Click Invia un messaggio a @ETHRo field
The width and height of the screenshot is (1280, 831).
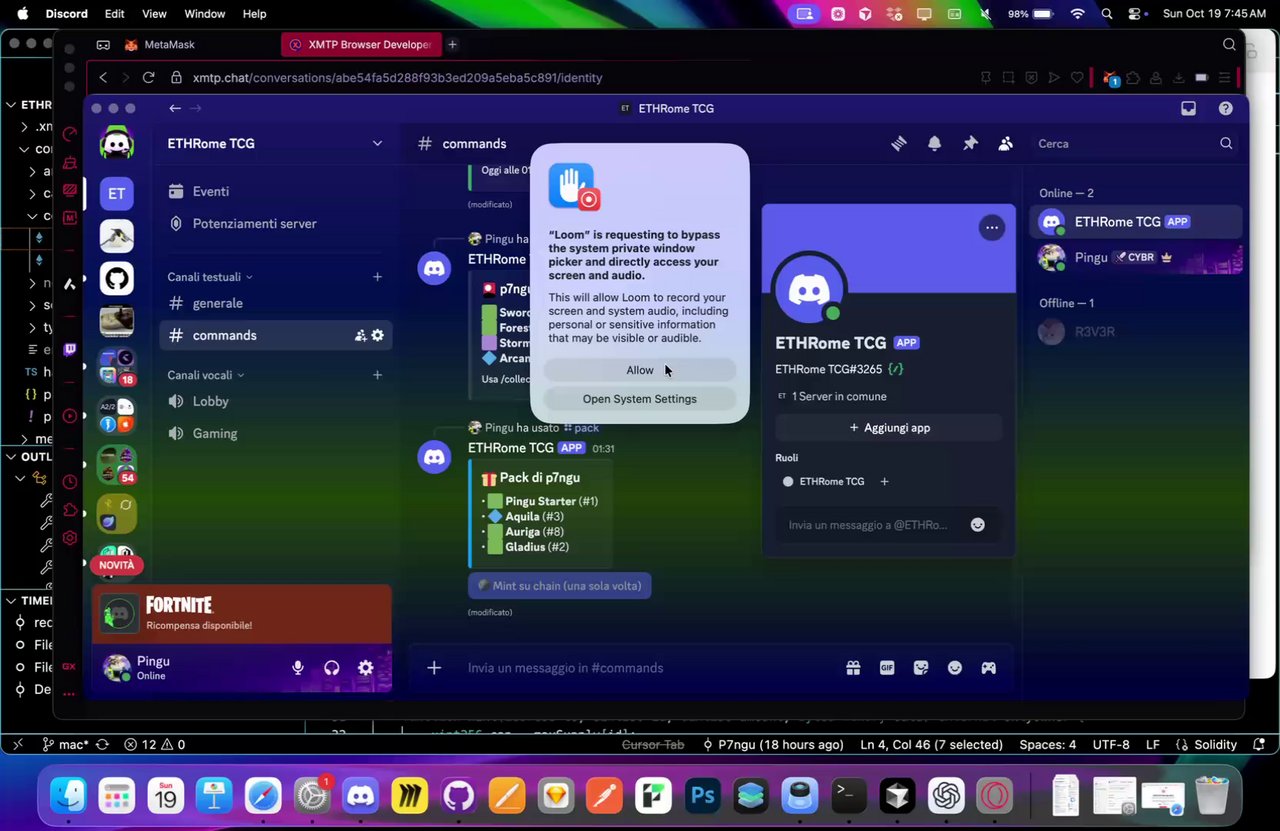[x=868, y=525]
